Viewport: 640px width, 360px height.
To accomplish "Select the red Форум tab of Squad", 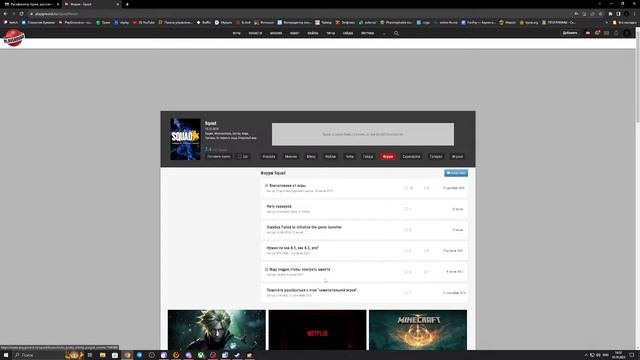I will [x=388, y=156].
